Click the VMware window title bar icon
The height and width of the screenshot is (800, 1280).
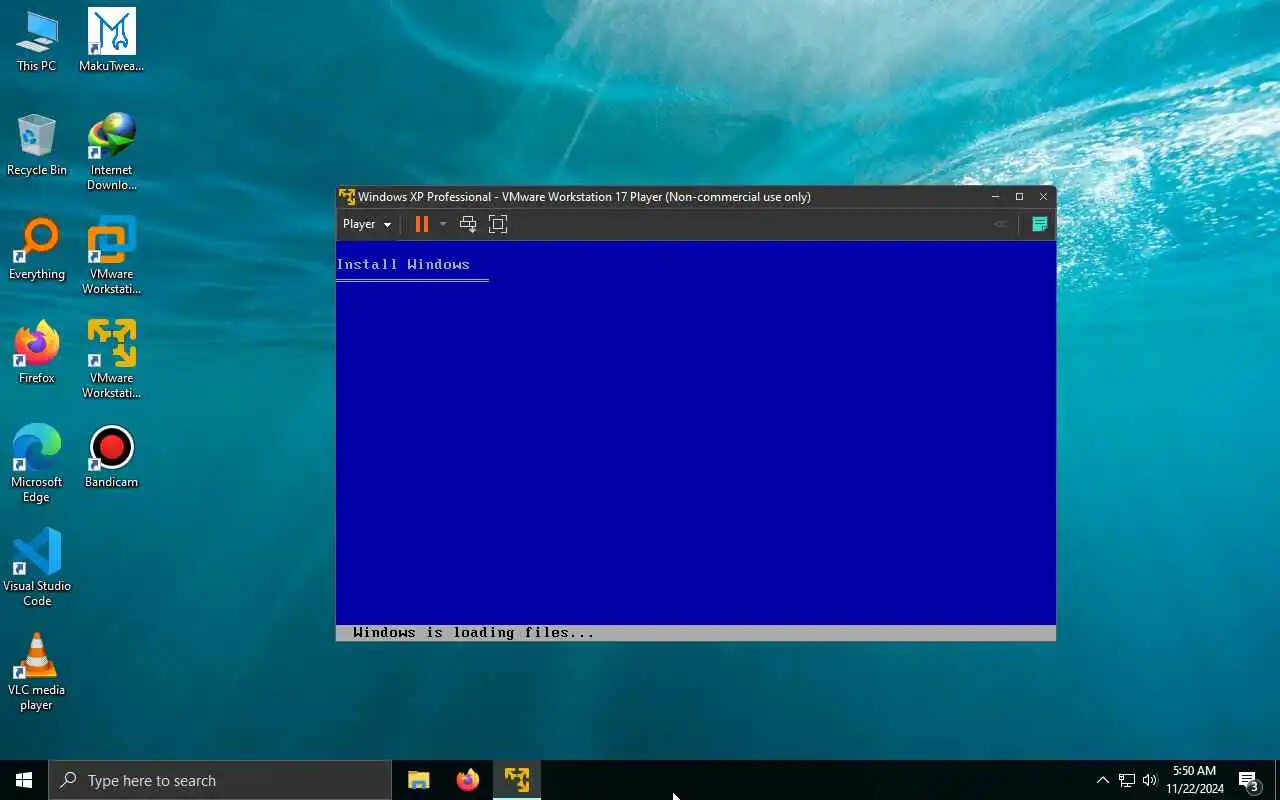click(x=346, y=196)
